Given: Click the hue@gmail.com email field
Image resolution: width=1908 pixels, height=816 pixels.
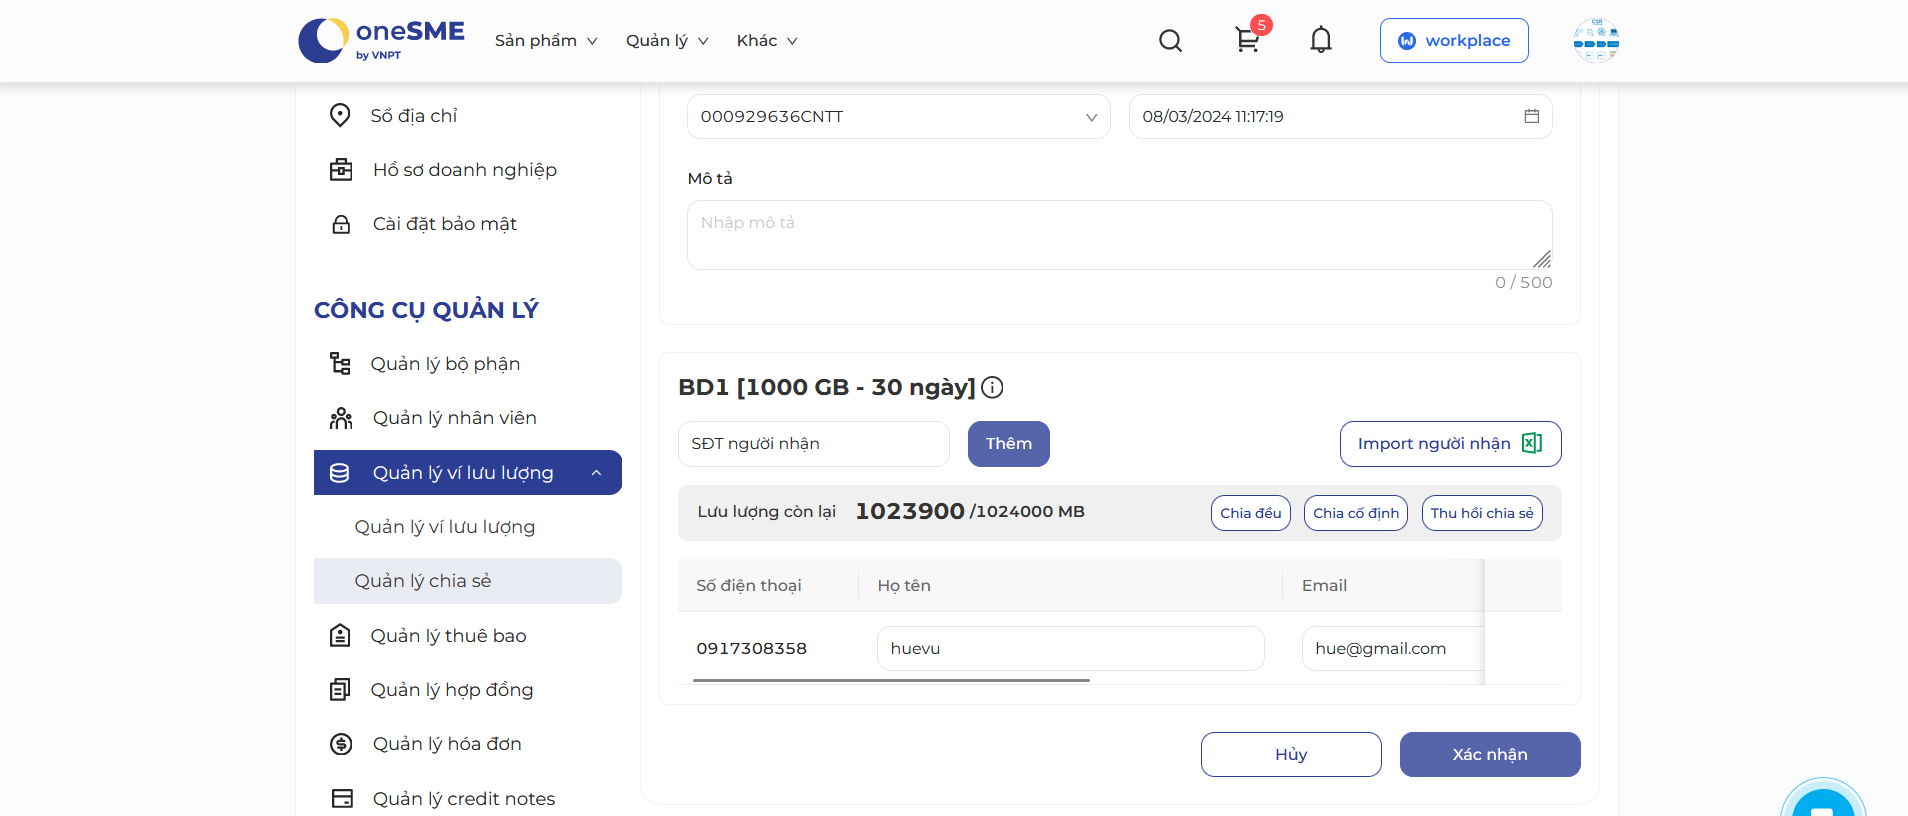Looking at the screenshot, I should [1393, 648].
